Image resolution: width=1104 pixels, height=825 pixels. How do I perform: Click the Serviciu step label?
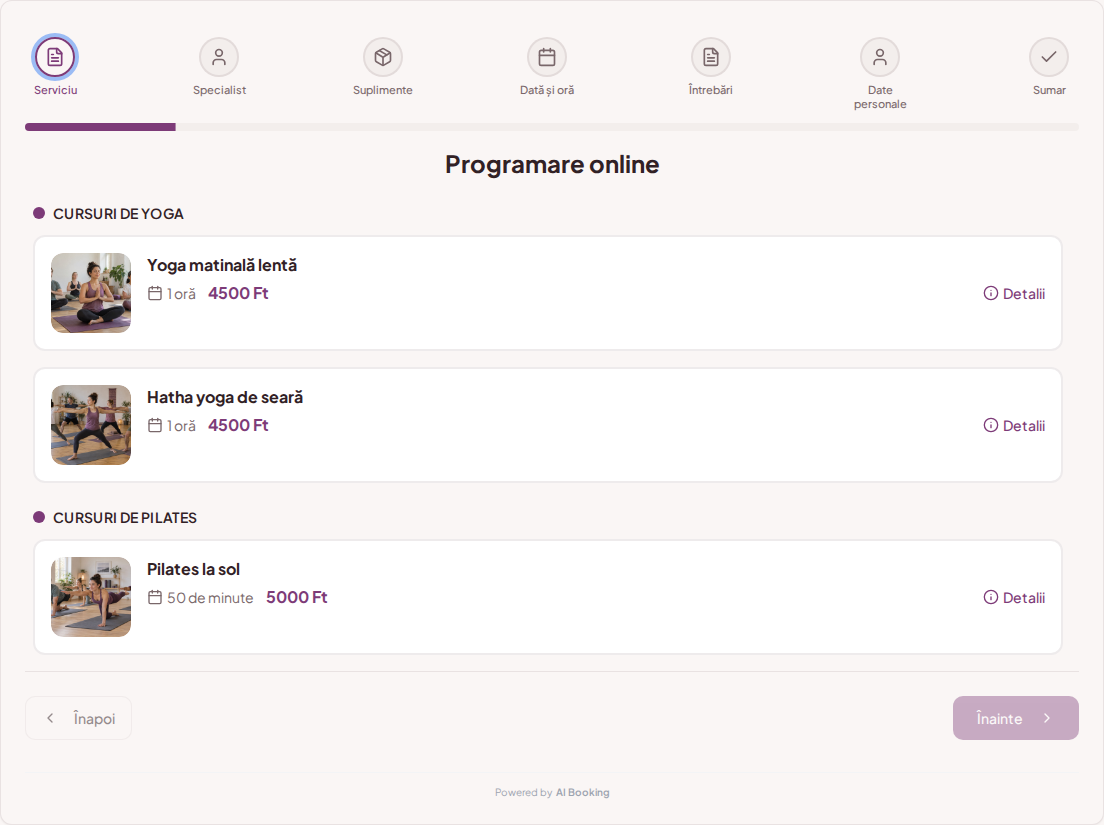tap(56, 90)
